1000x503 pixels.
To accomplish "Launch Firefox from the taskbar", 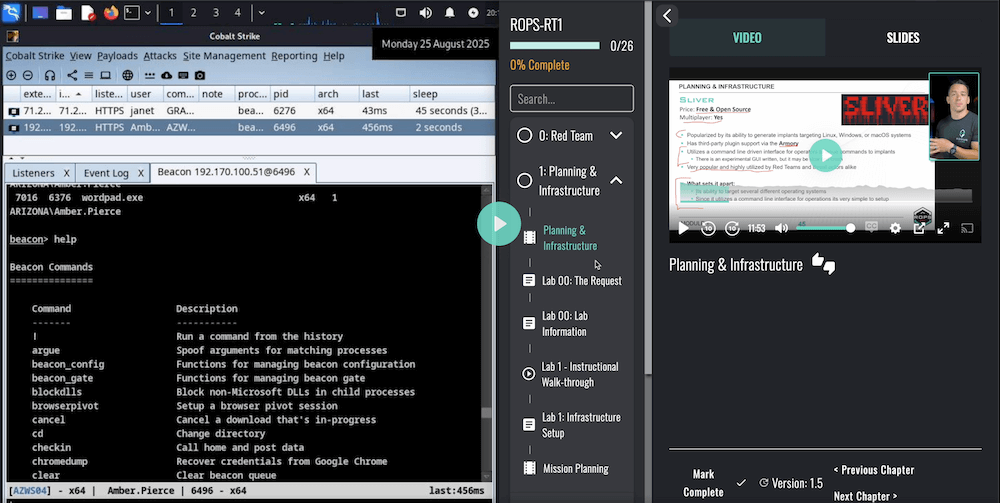I will pyautogui.click(x=110, y=13).
